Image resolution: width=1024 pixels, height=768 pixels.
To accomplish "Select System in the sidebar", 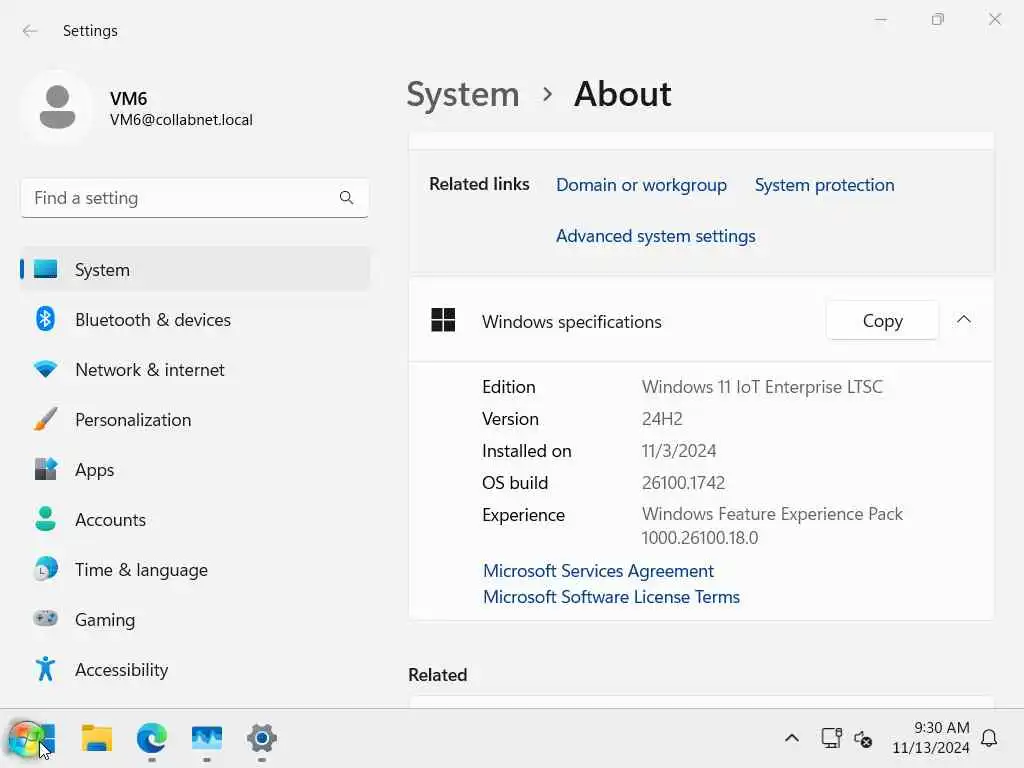I will 195,270.
